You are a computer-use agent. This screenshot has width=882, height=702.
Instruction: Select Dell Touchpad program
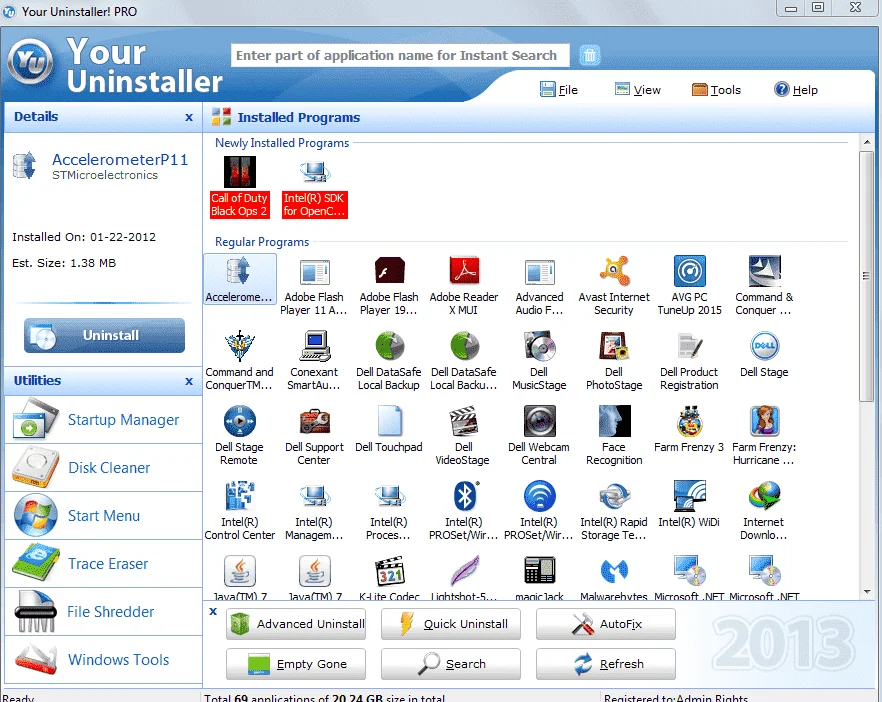[x=389, y=429]
